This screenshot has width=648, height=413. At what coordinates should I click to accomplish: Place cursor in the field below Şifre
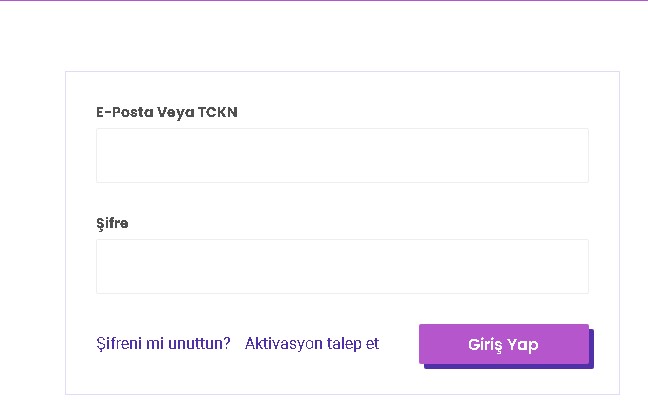click(342, 266)
